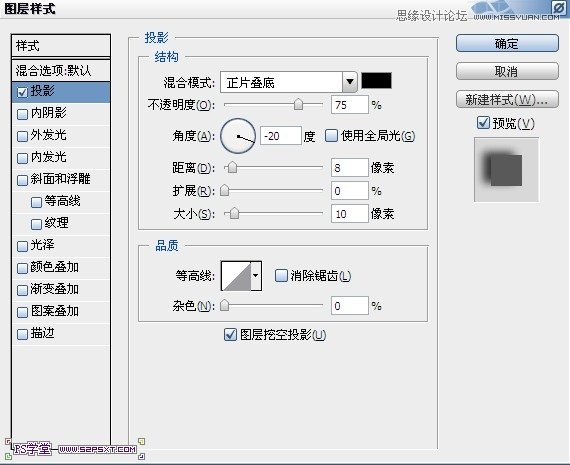Image resolution: width=570 pixels, height=465 pixels.
Task: Enable the 内阴影 checkbox
Action: point(22,114)
